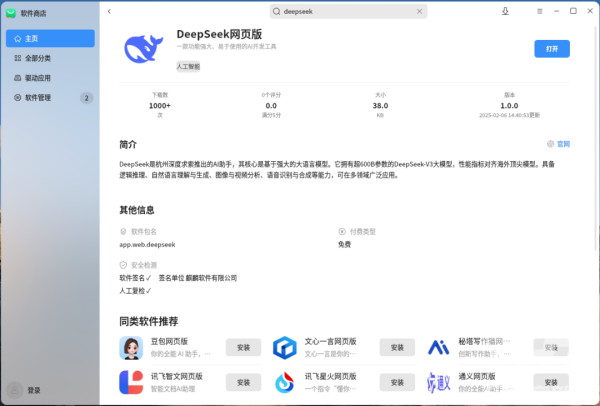Click the user avatar icon
The width and height of the screenshot is (600, 406).
click(x=15, y=390)
